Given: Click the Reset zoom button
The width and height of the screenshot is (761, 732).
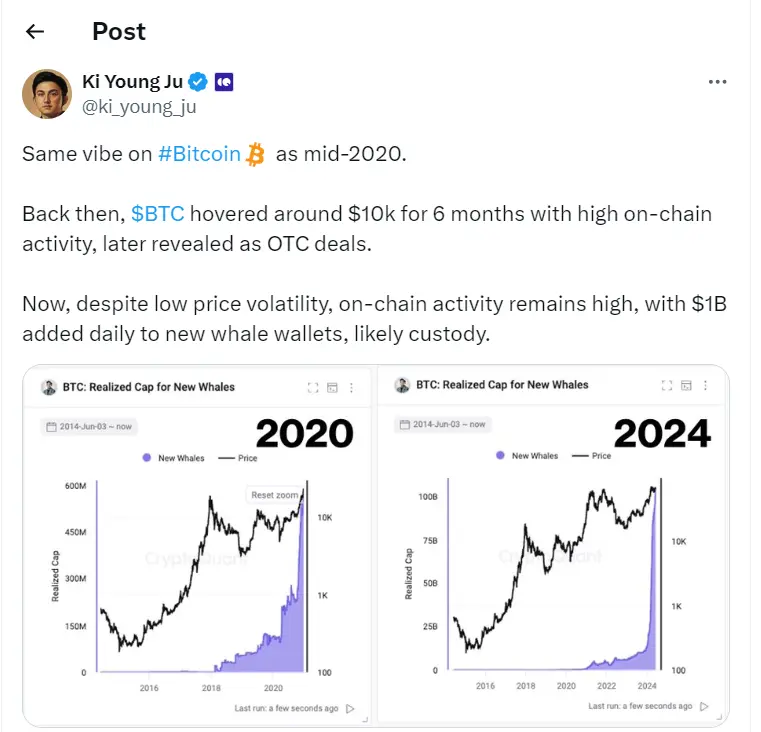Looking at the screenshot, I should pyautogui.click(x=276, y=495).
